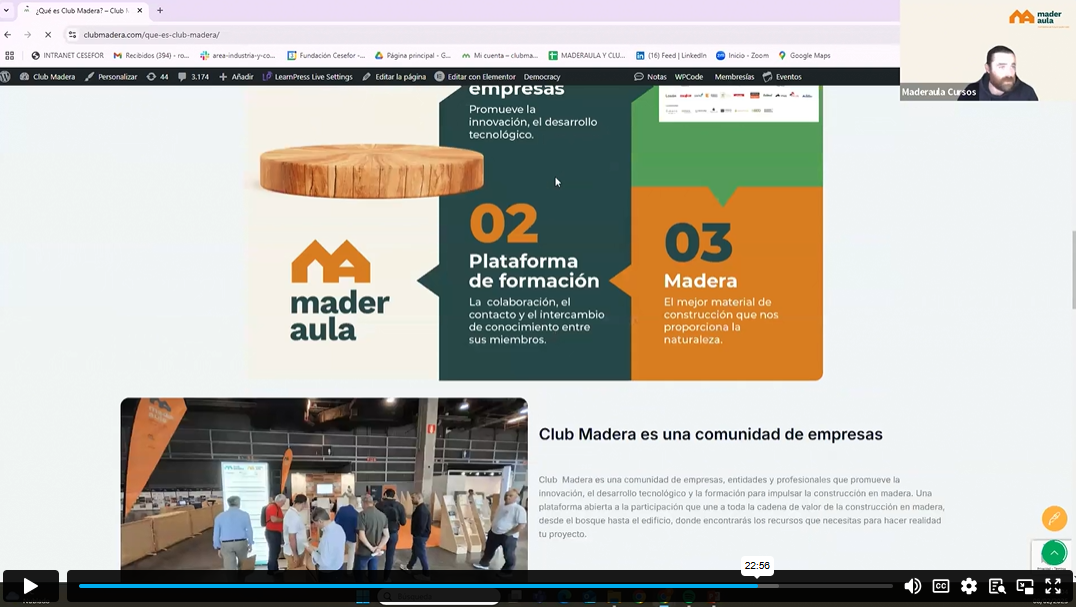This screenshot has width=1076, height=607.
Task: Open WPCode admin bar item
Action: [x=689, y=77]
